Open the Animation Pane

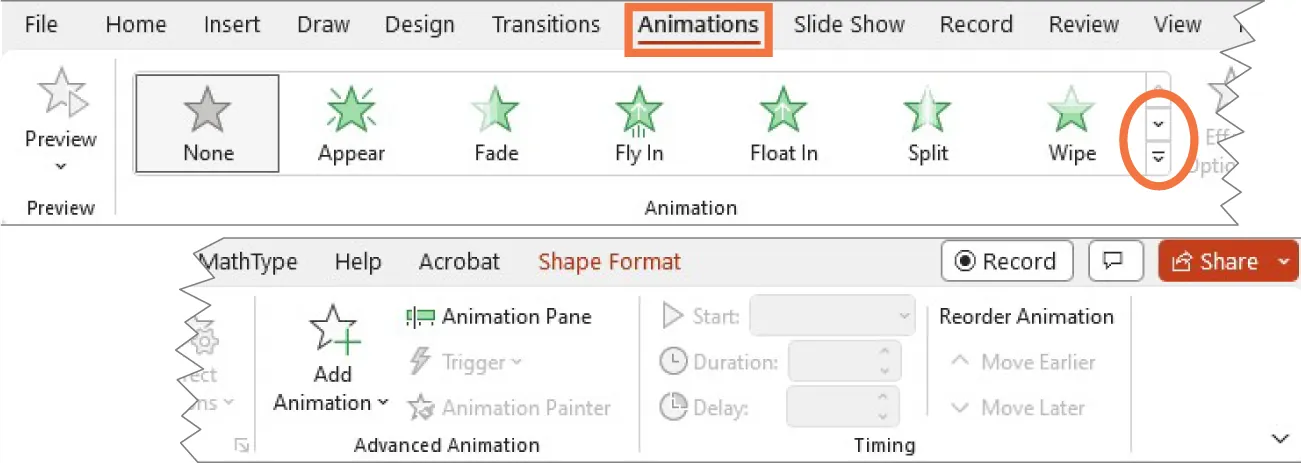(x=499, y=317)
